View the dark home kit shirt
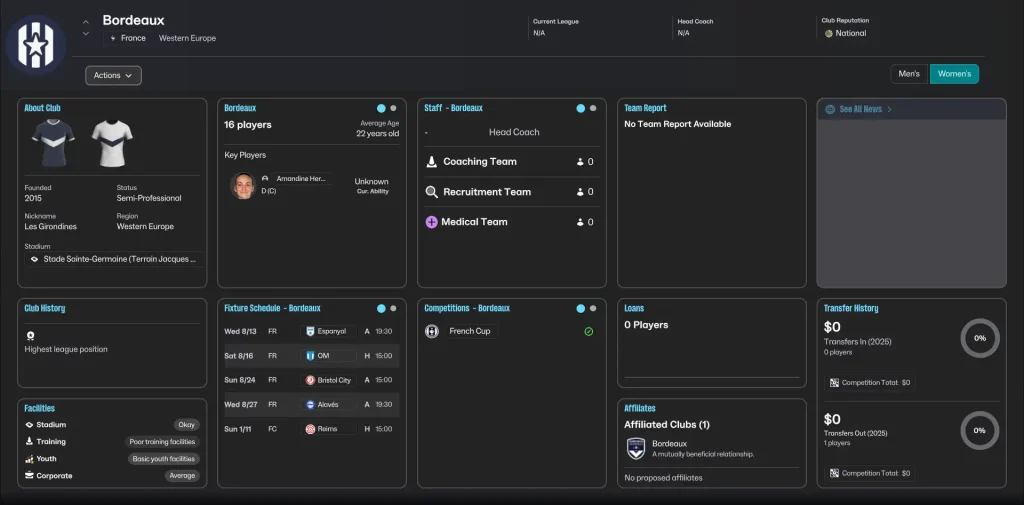Image resolution: width=1024 pixels, height=505 pixels. tap(53, 143)
